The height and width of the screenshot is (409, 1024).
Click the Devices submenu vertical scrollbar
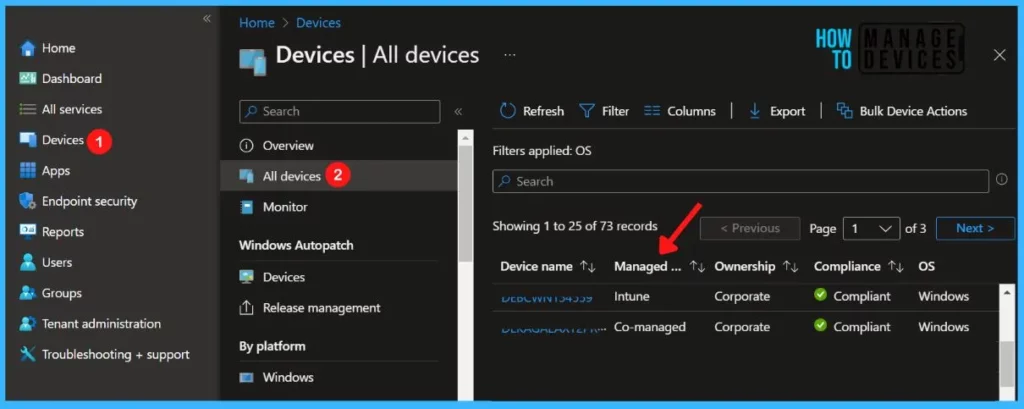click(465, 203)
